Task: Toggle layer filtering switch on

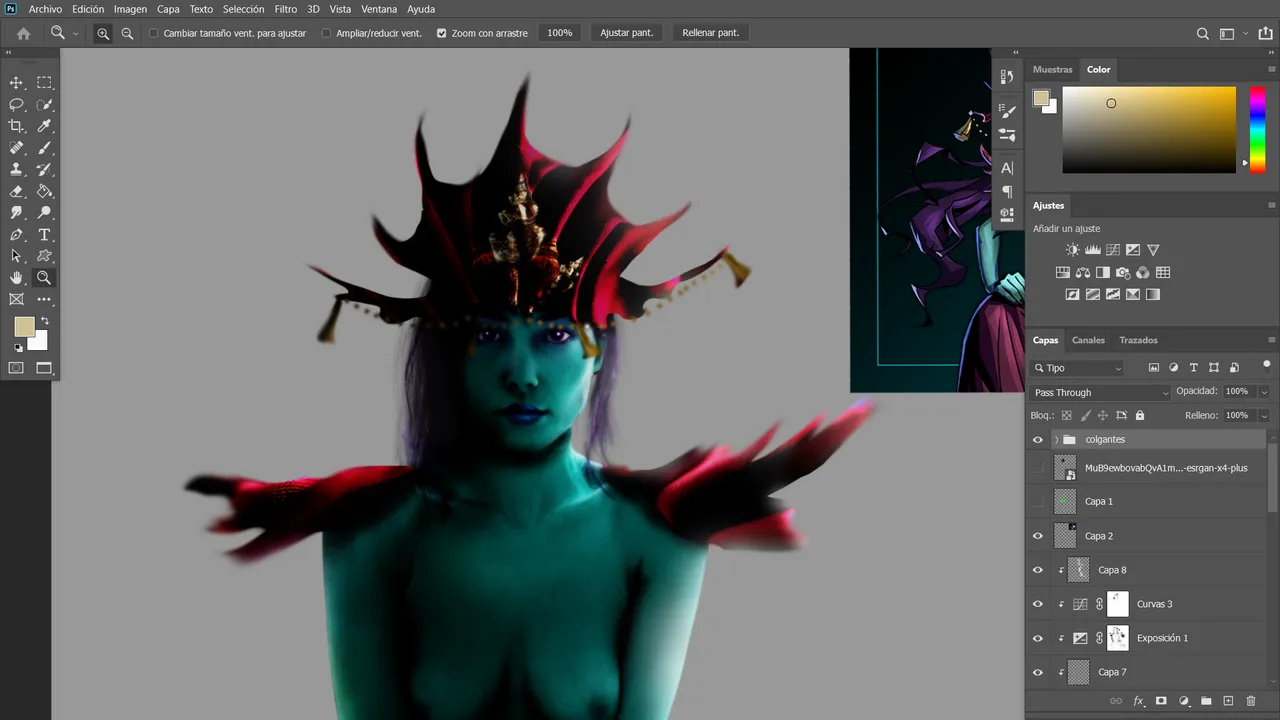Action: pyautogui.click(x=1267, y=365)
